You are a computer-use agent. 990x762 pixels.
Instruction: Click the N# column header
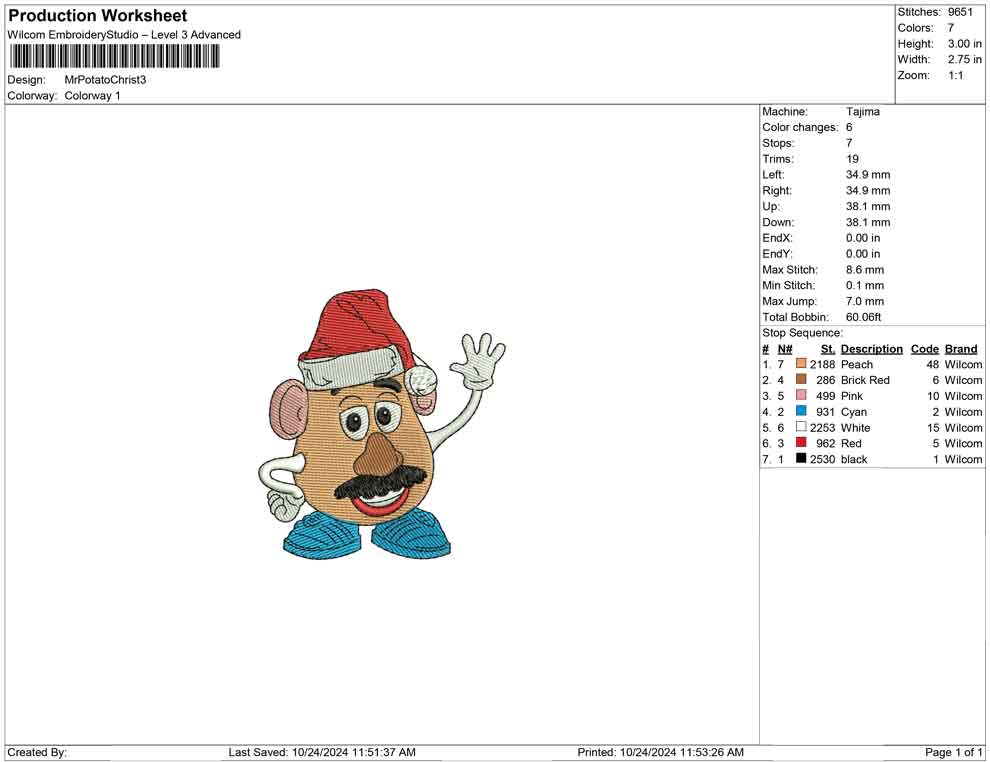click(x=785, y=349)
